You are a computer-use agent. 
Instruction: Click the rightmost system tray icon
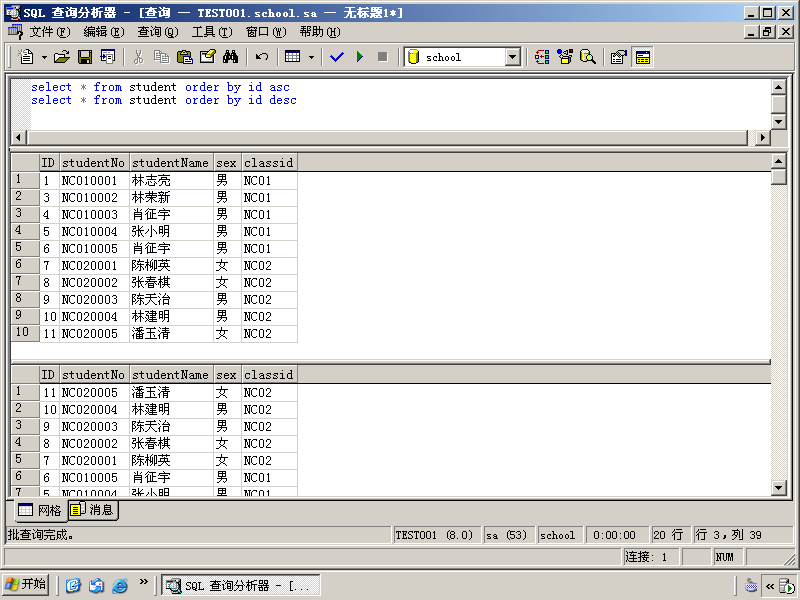tap(787, 586)
